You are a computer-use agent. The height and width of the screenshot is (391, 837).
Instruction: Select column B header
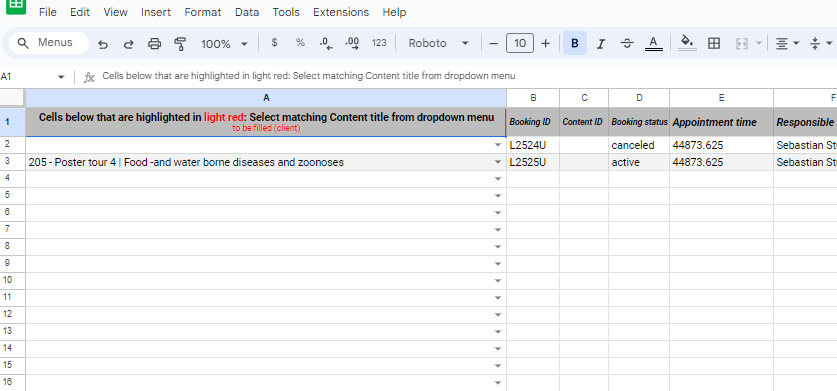coord(533,98)
